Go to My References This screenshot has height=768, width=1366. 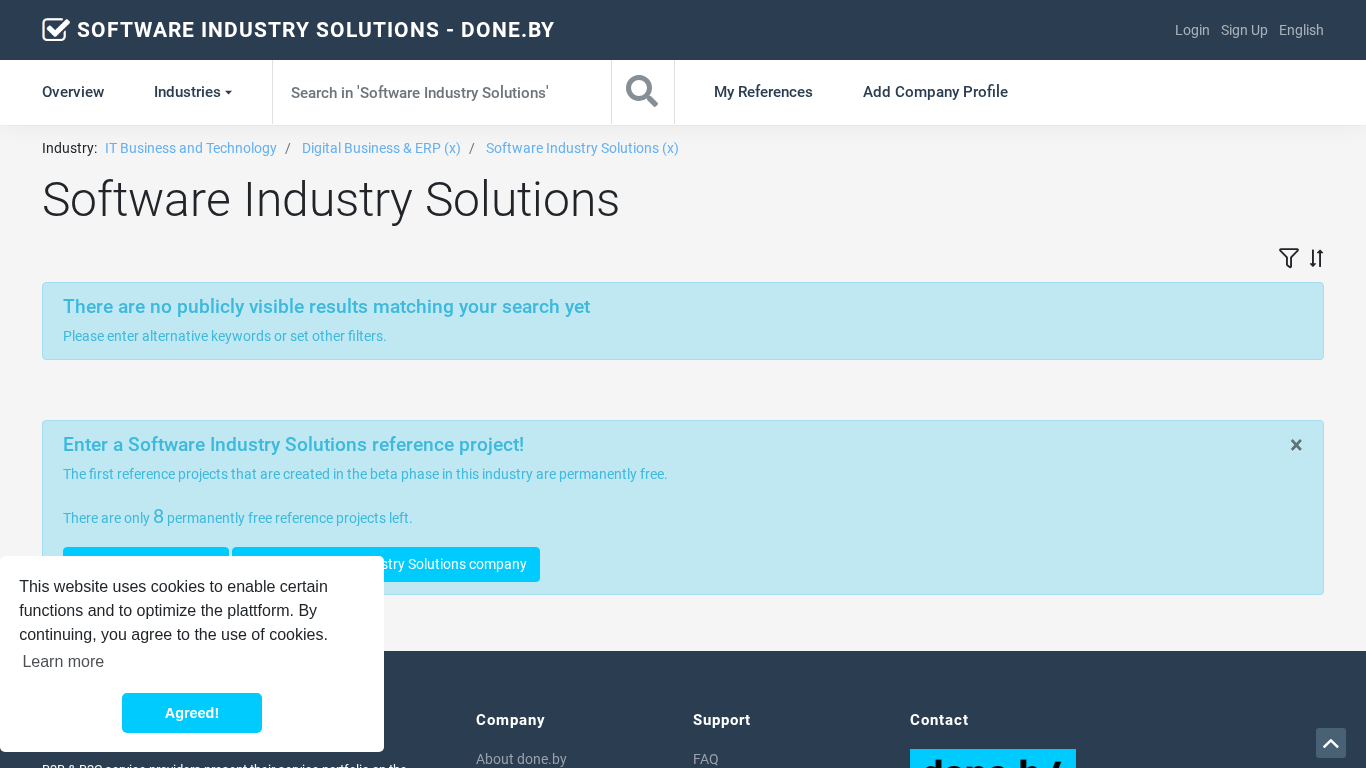tap(763, 92)
